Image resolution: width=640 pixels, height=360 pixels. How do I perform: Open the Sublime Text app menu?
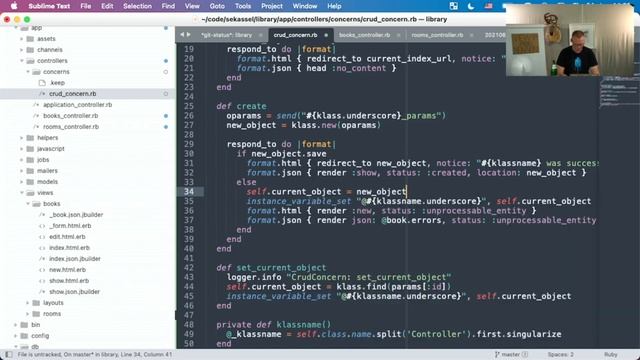pos(49,6)
